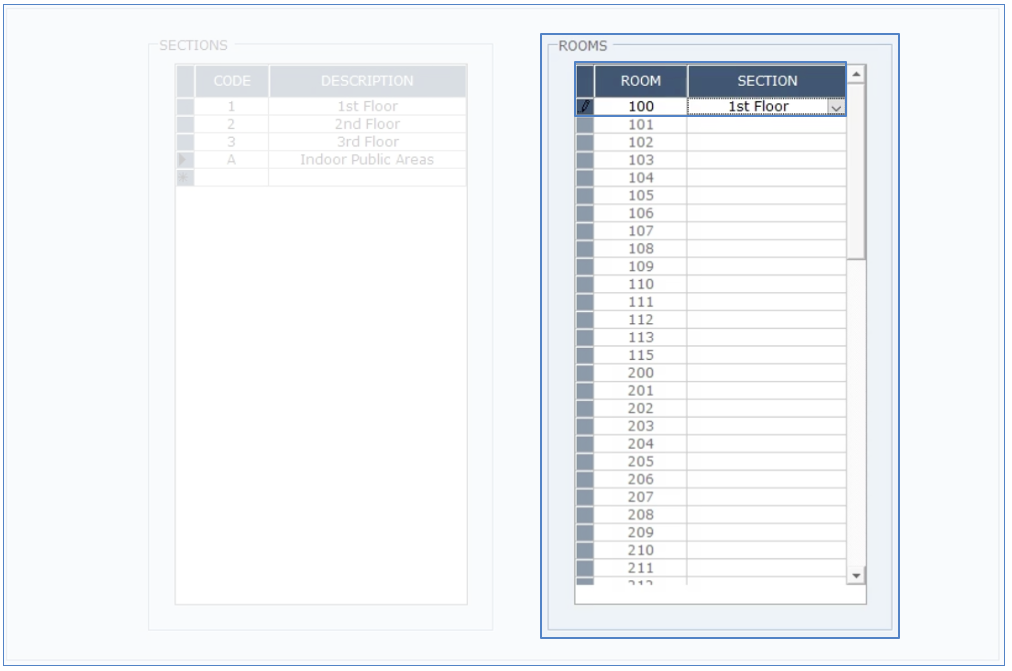
Task: Click the current-row arrow beside Indoor Public Areas
Action: tap(185, 160)
